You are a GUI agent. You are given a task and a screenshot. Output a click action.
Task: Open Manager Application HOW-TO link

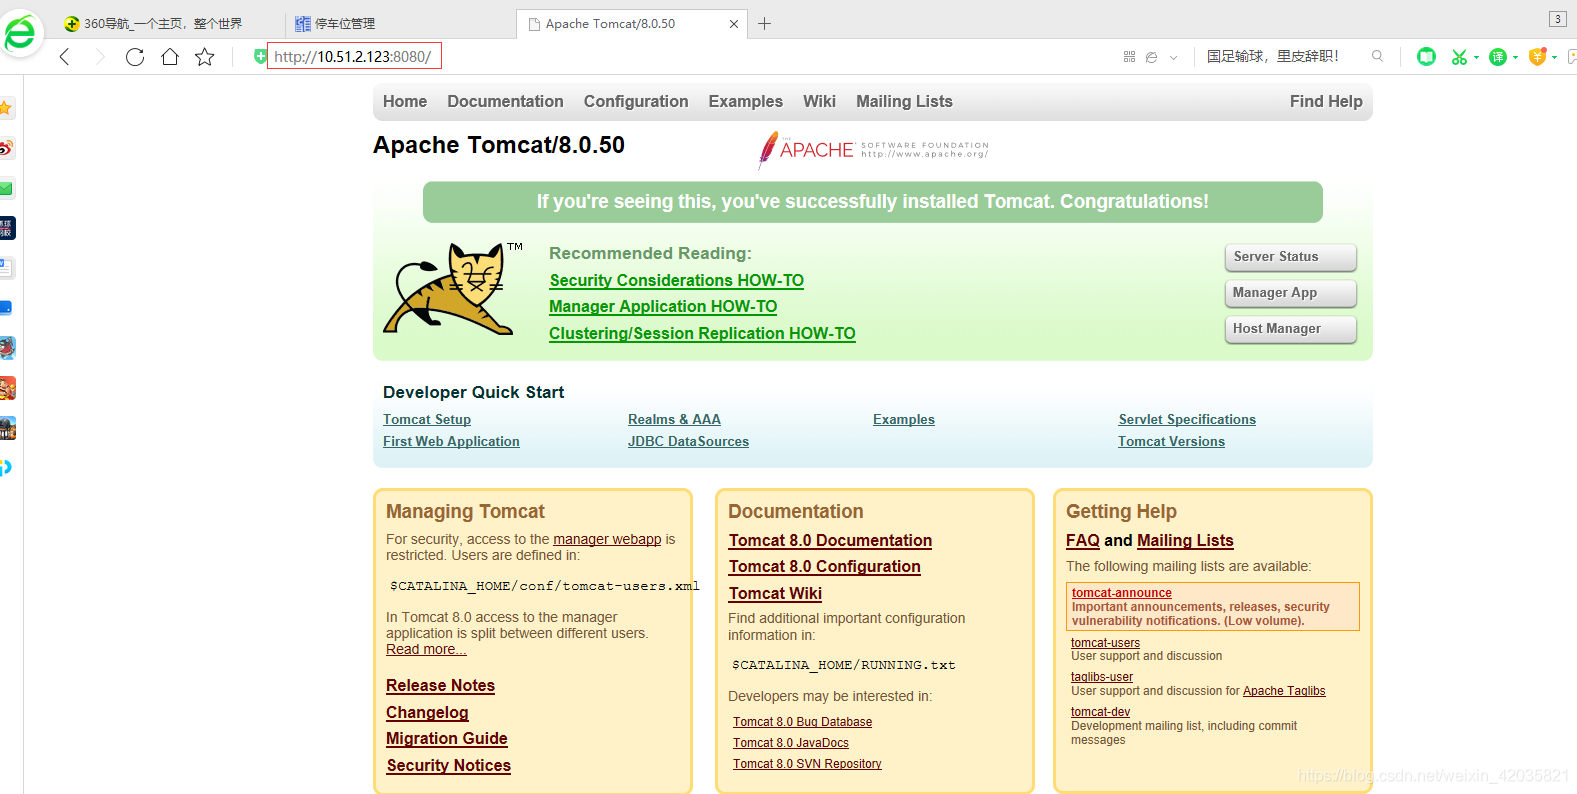point(663,307)
